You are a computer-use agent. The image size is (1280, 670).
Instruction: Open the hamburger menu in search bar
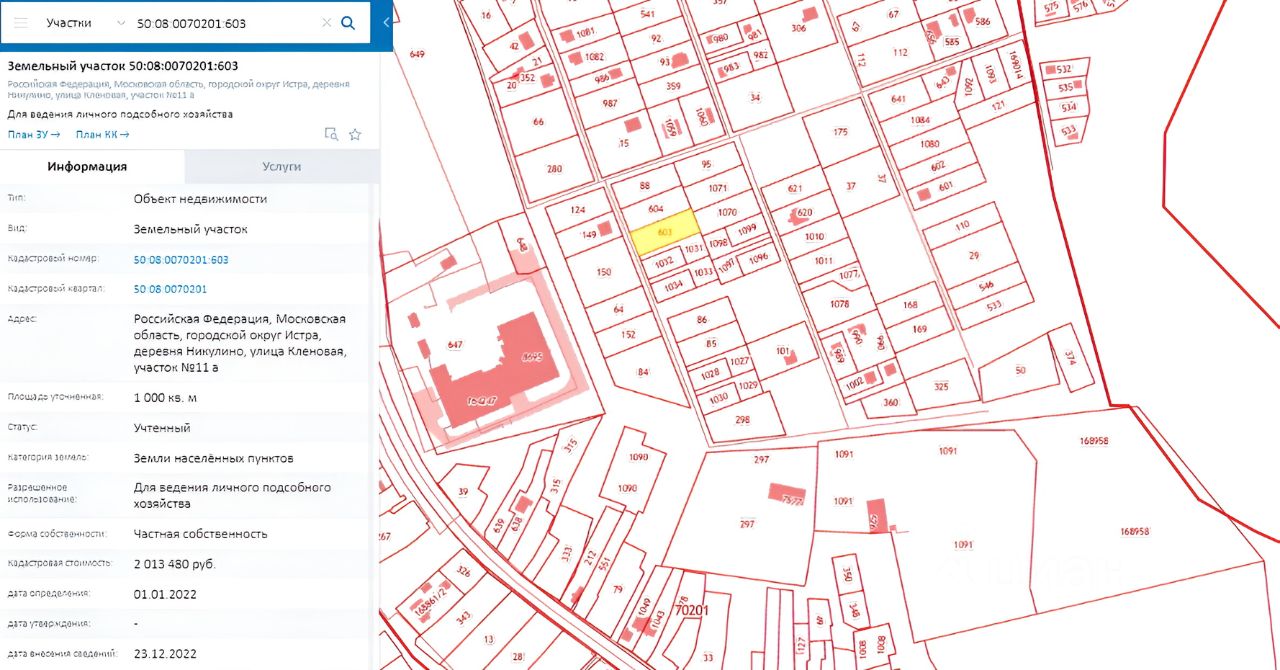click(x=21, y=22)
